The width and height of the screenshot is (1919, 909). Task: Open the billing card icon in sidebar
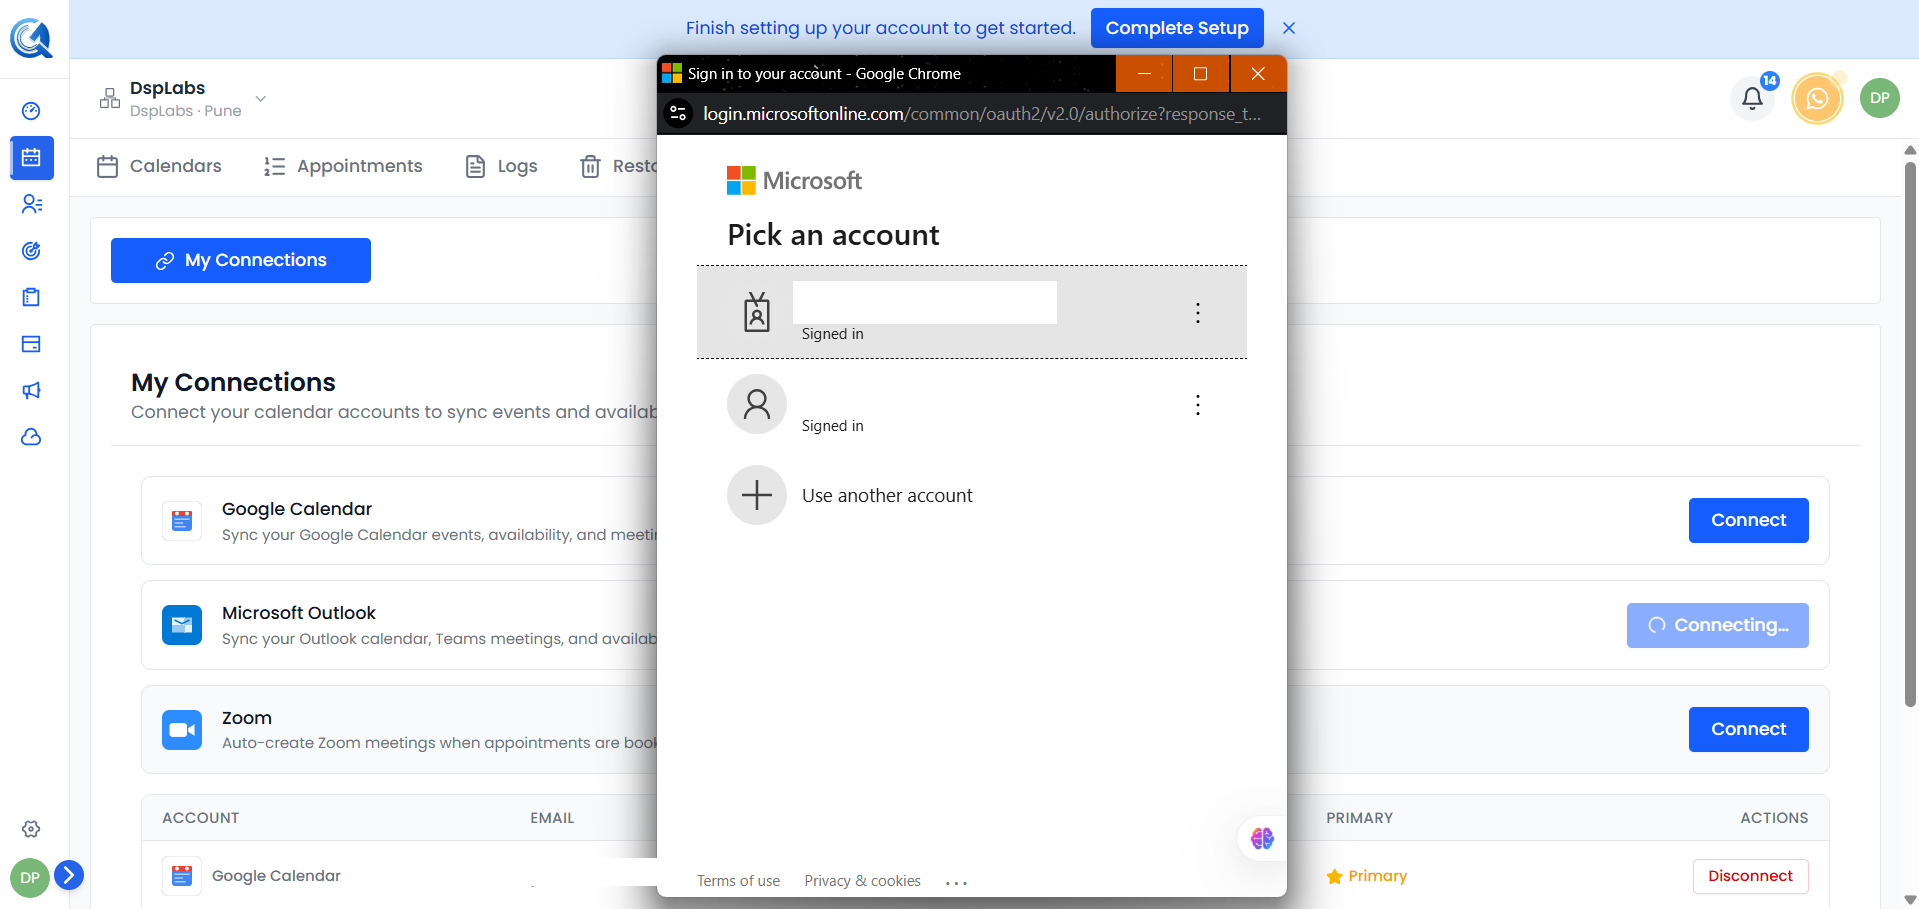point(31,344)
